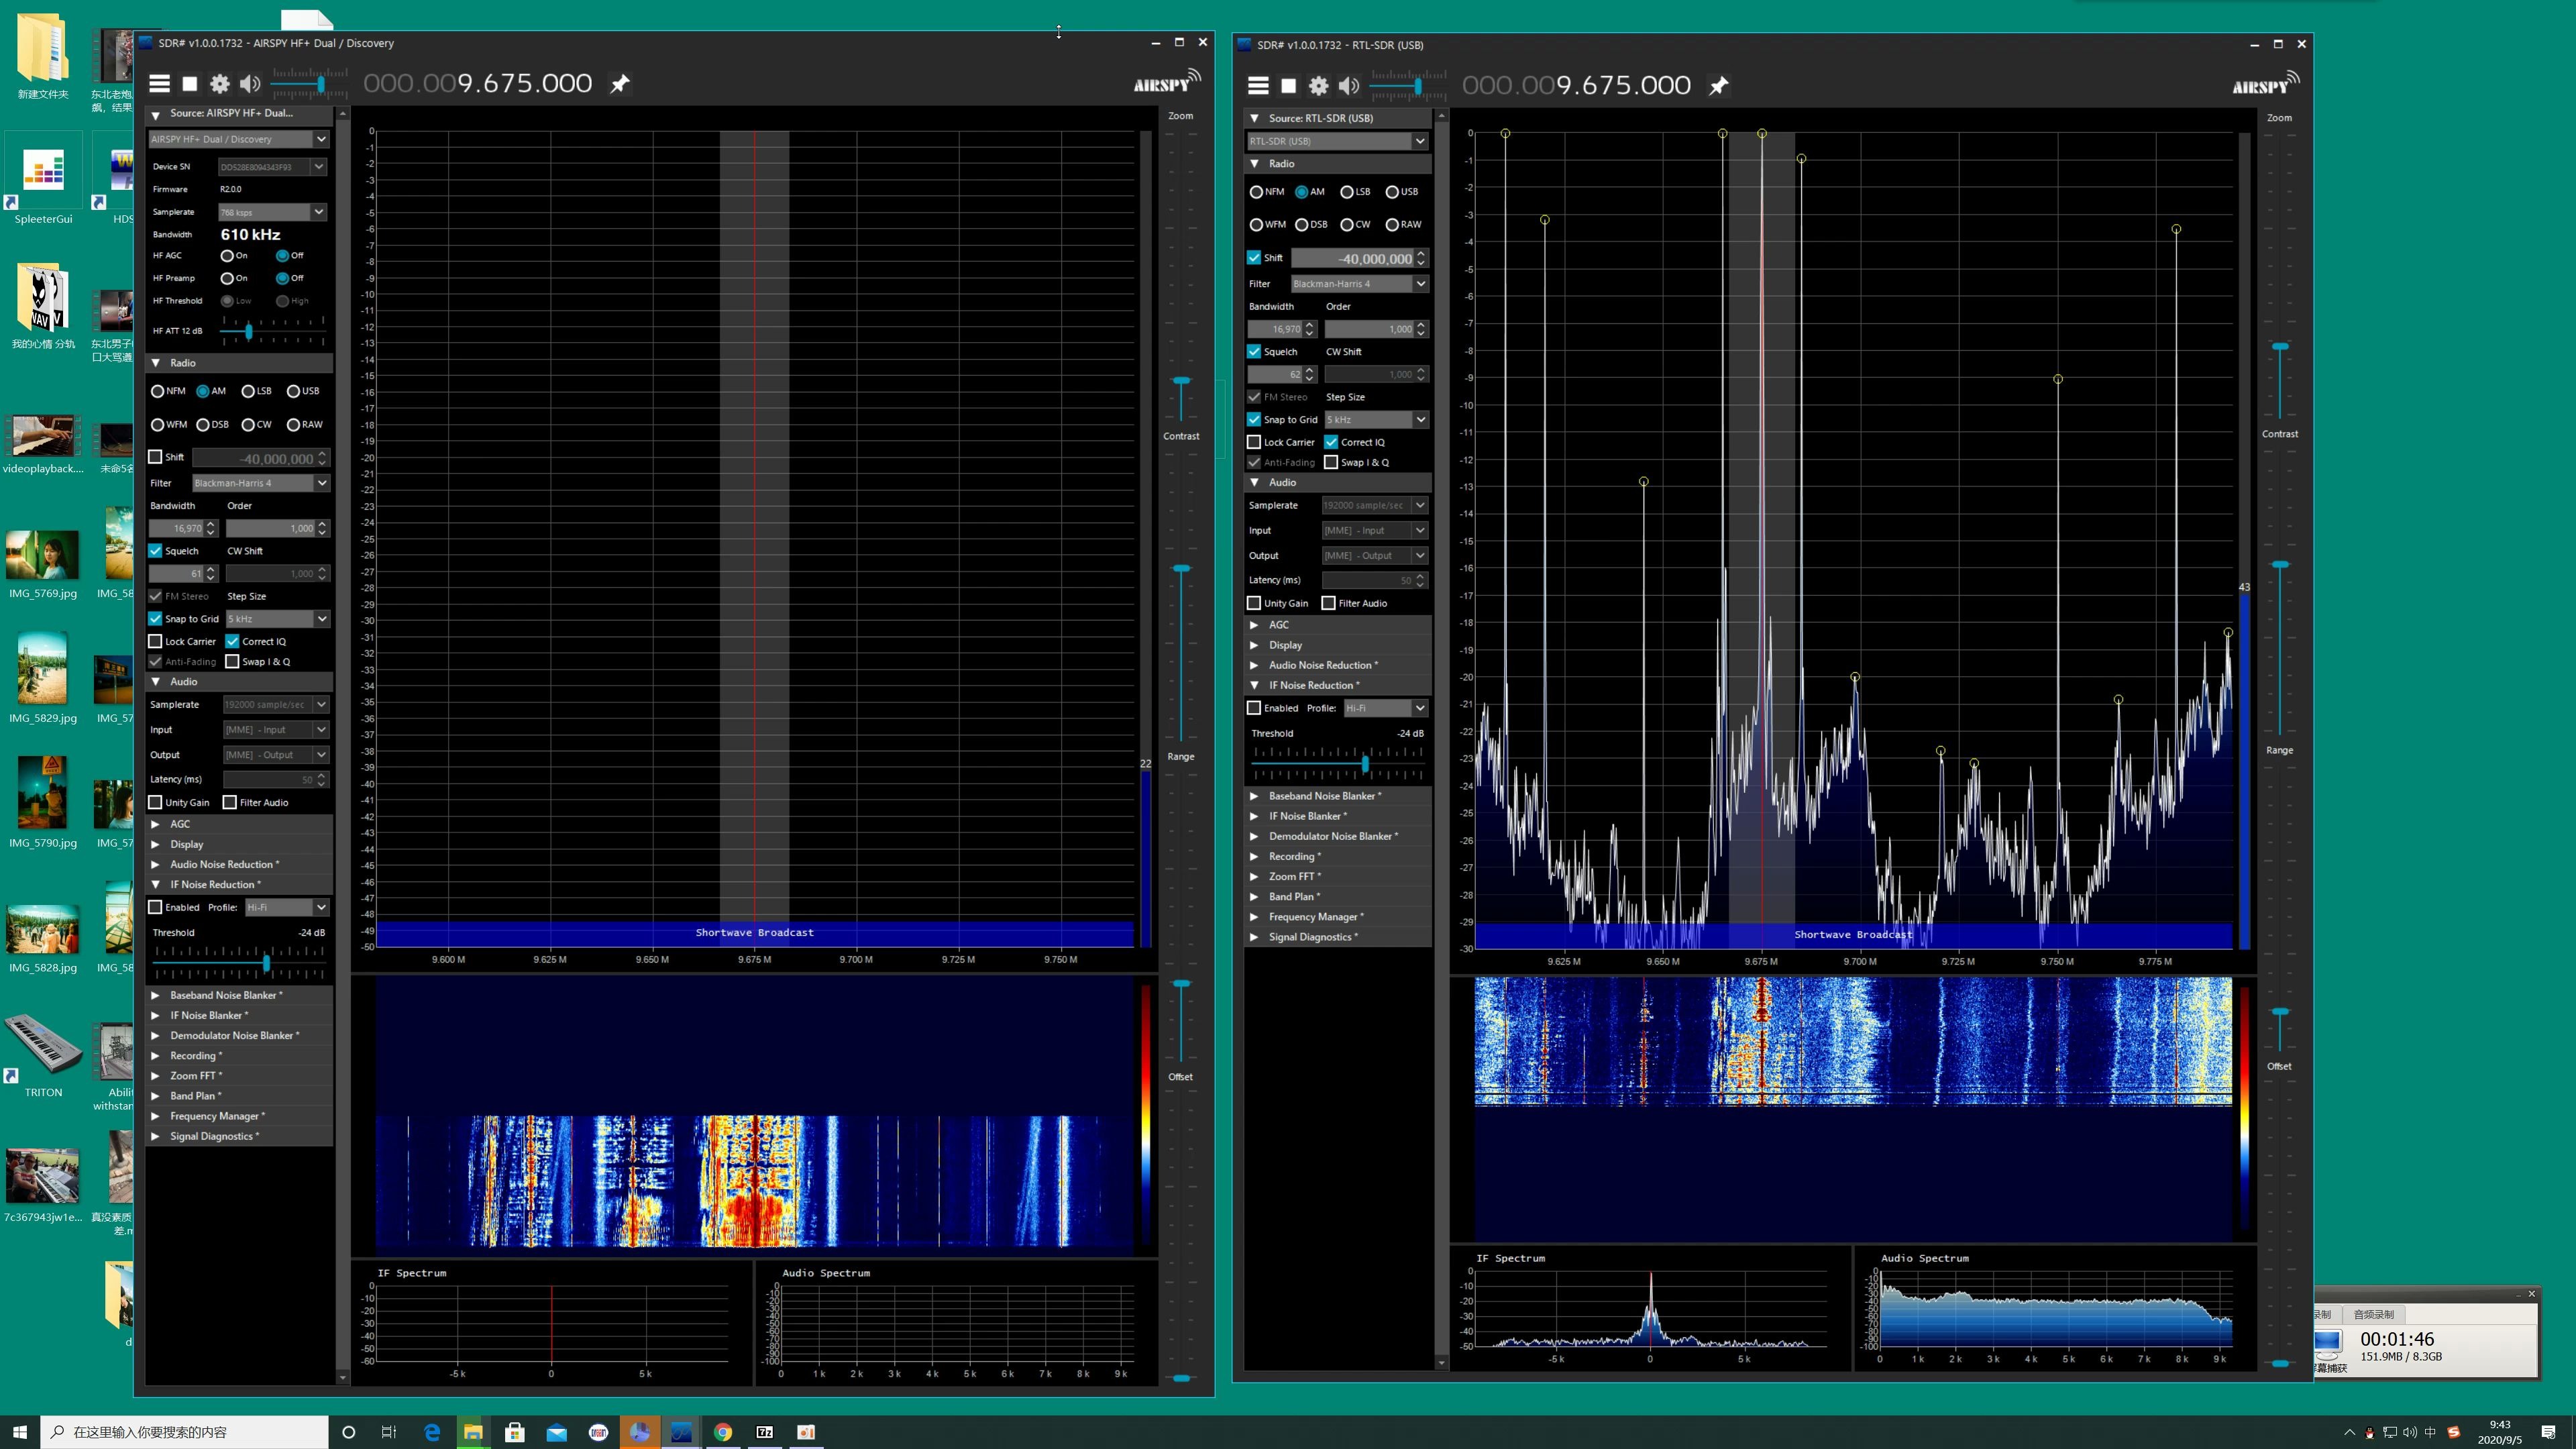
Task: Click the pin/lock icon in left SDR
Action: (621, 83)
